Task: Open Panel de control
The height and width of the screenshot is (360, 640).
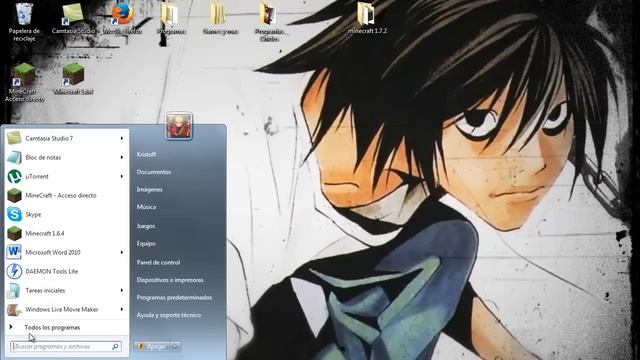Action: [x=158, y=262]
